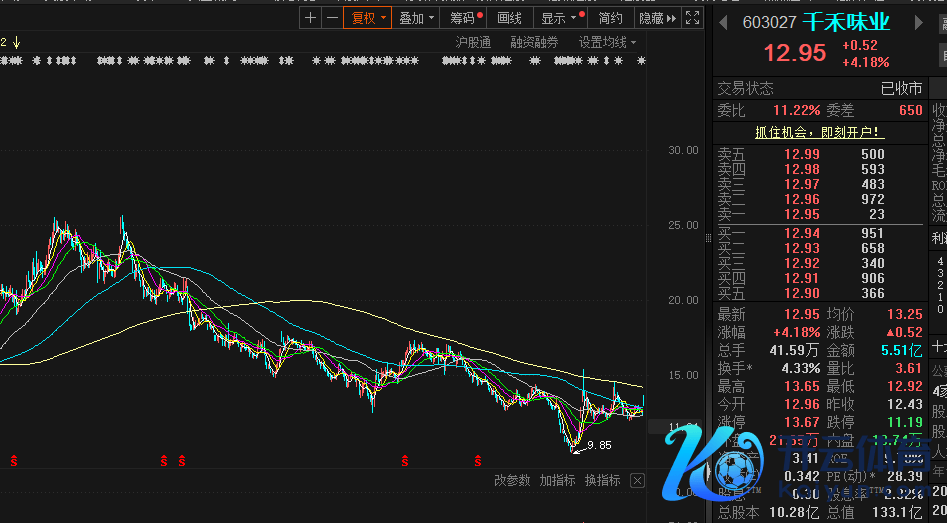The height and width of the screenshot is (523, 947).
Task: Click the first red S event marker
Action: (14, 461)
